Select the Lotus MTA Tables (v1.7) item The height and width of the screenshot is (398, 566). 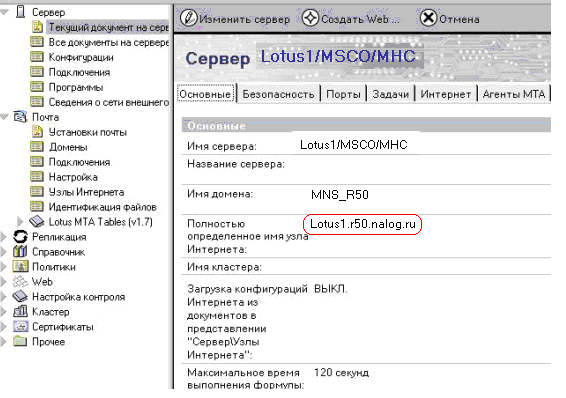click(x=101, y=222)
